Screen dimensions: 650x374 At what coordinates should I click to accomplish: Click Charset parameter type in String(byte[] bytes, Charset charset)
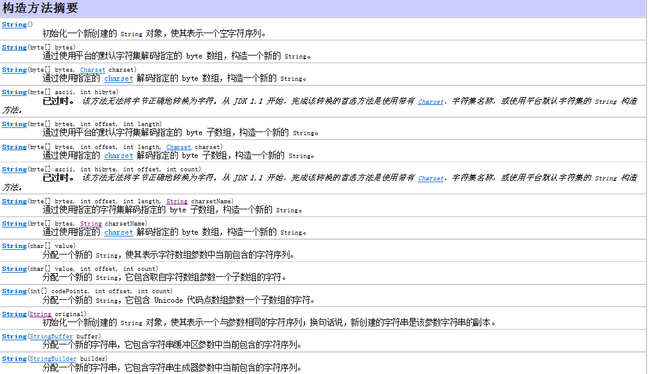pos(92,70)
